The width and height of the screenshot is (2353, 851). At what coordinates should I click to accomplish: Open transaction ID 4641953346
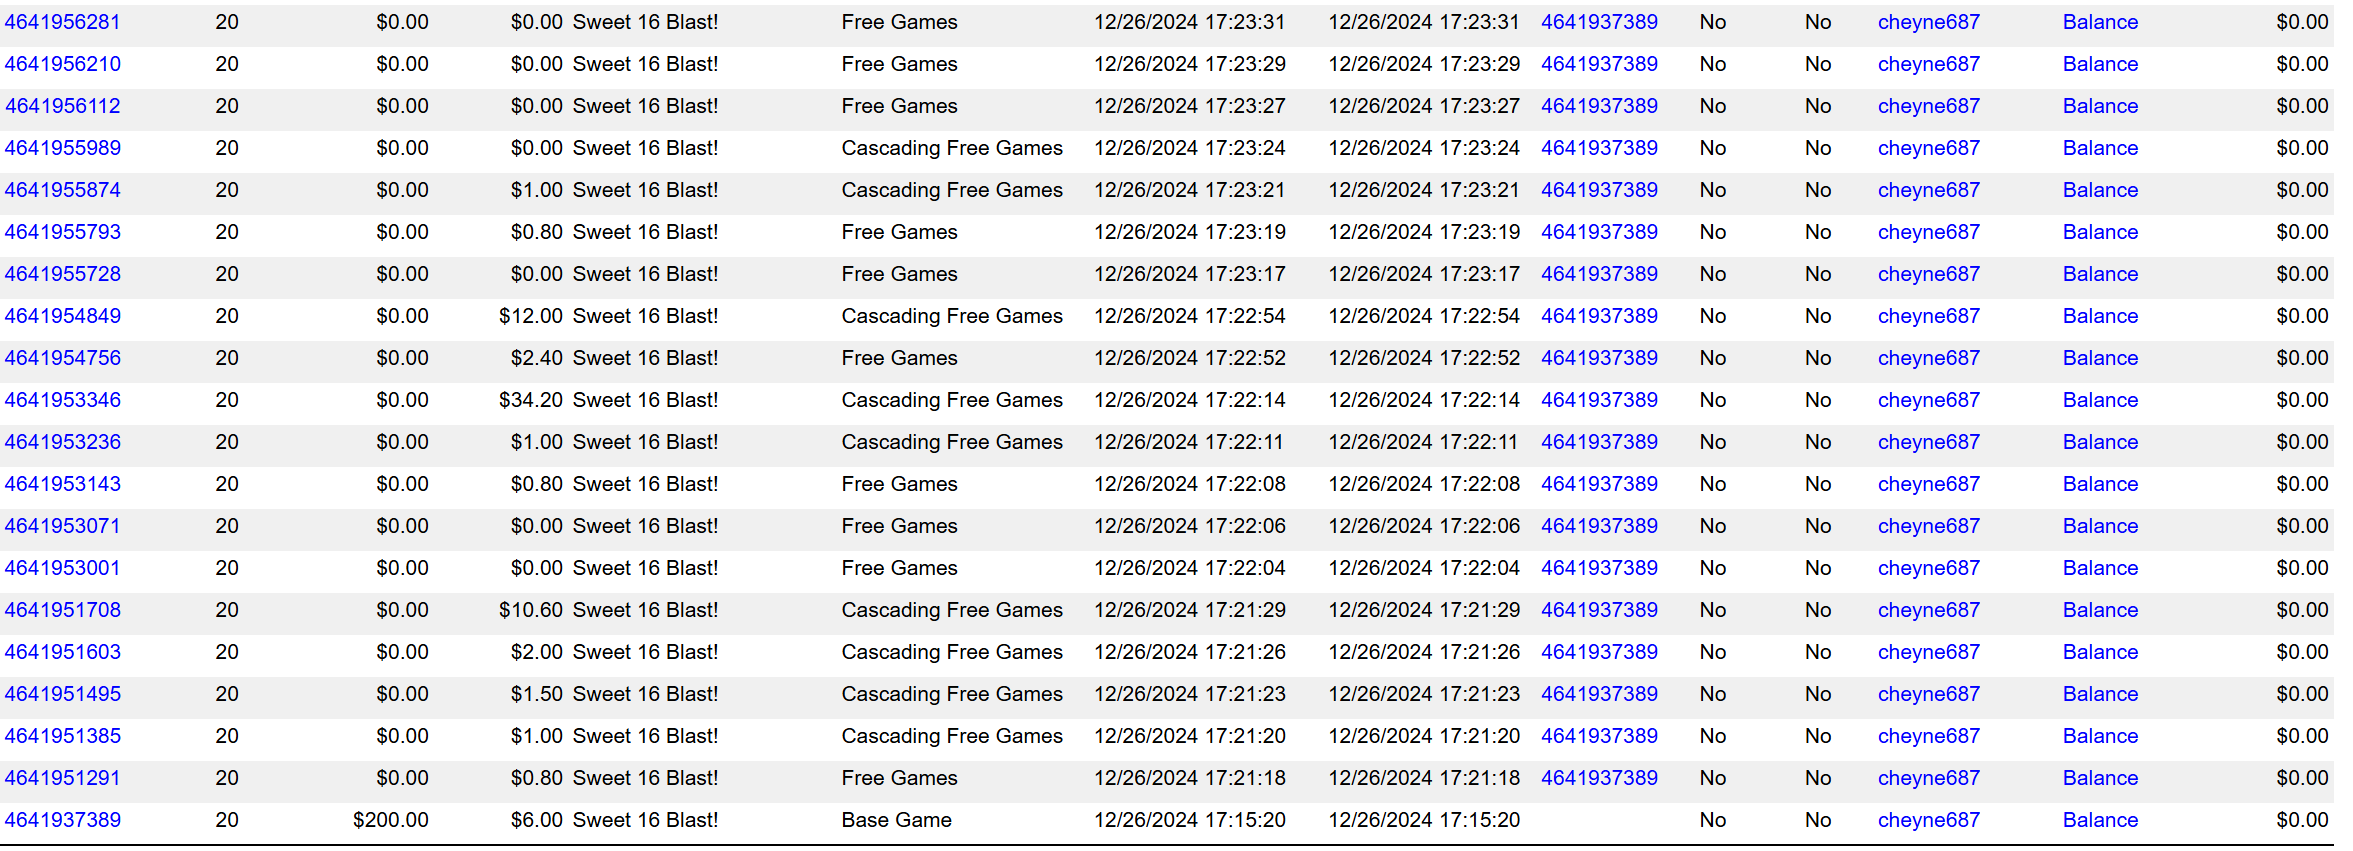(62, 400)
